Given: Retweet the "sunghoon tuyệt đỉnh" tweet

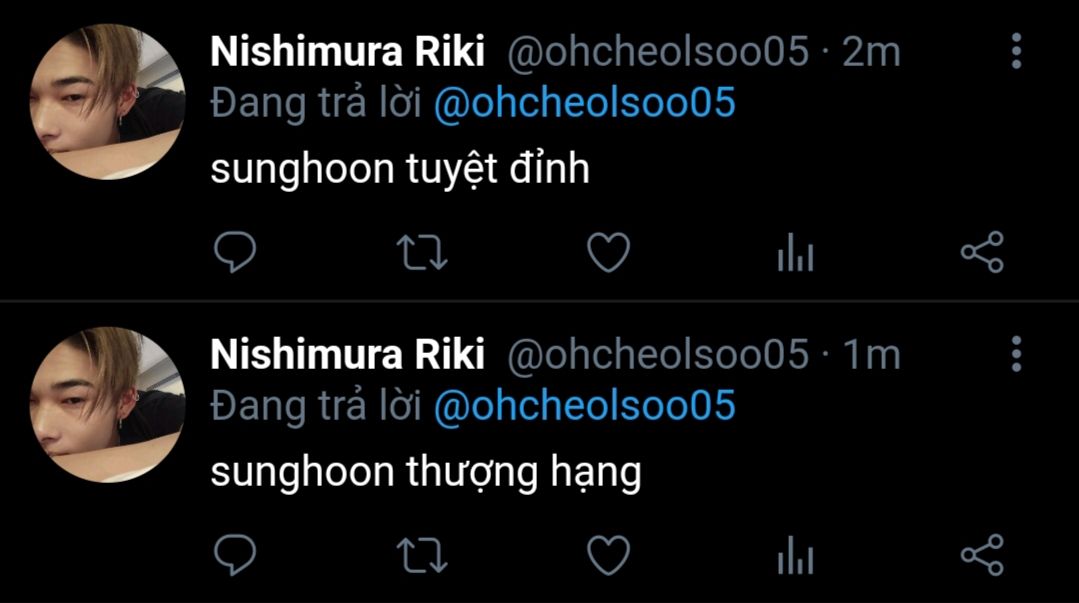Looking at the screenshot, I should coord(422,253).
